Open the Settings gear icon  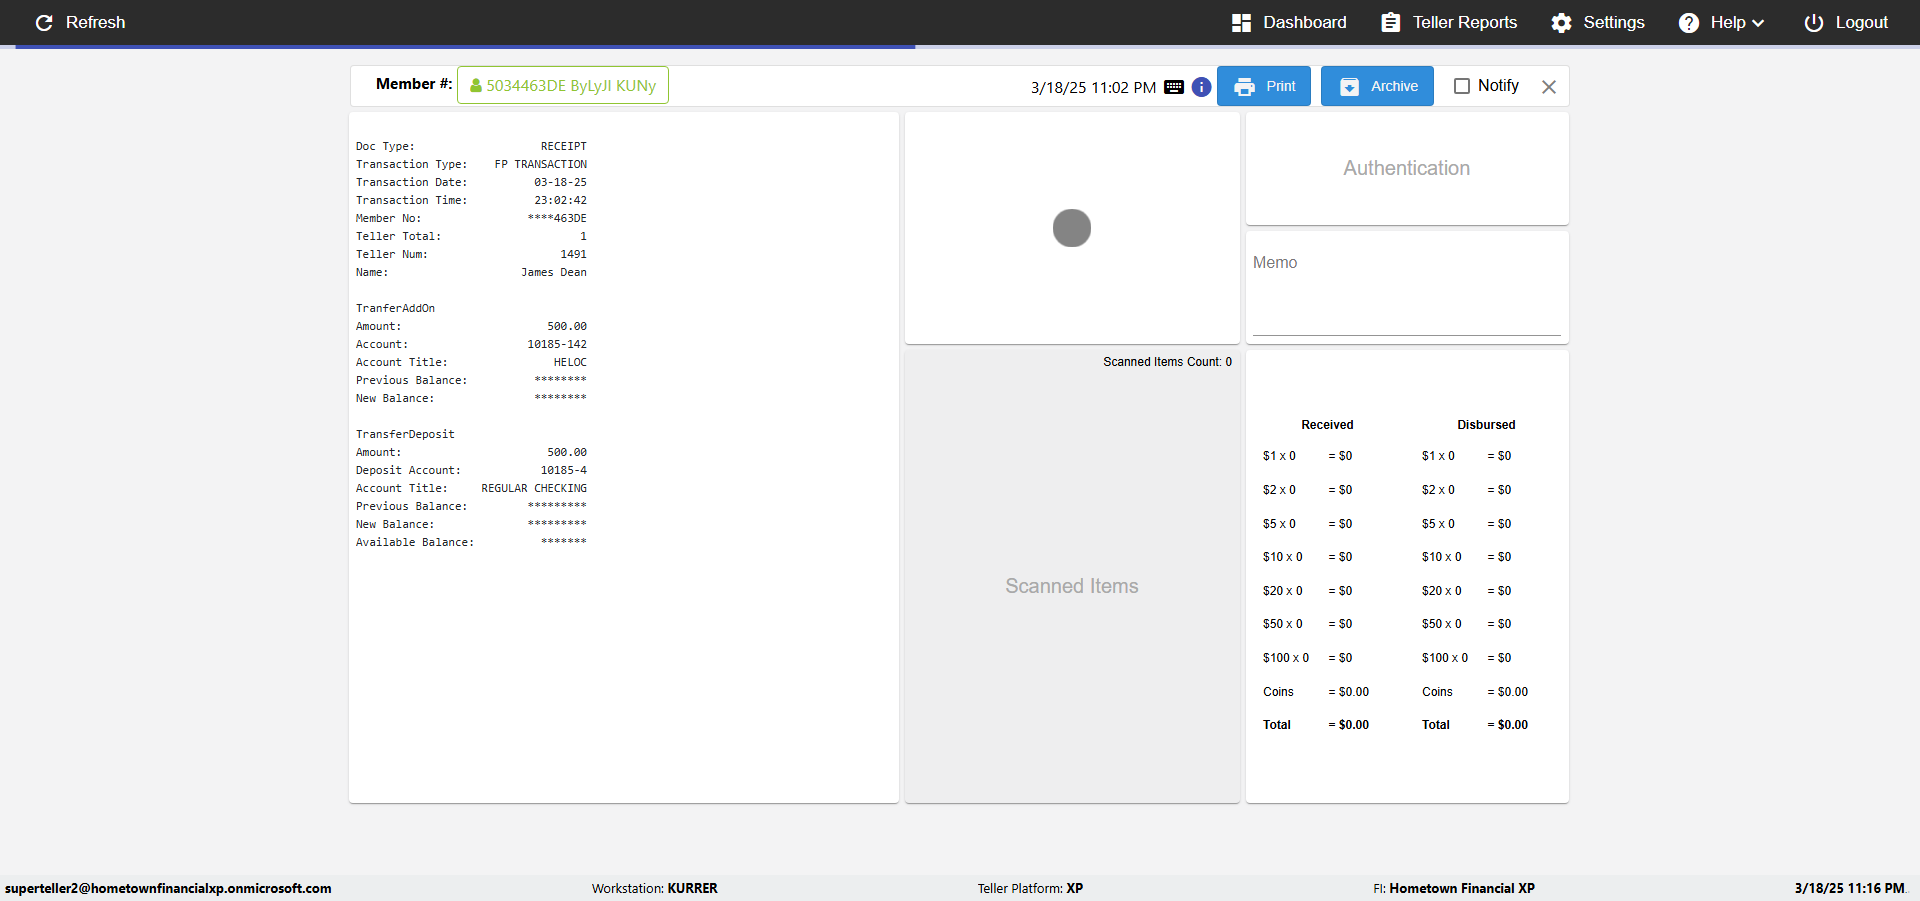tap(1561, 22)
